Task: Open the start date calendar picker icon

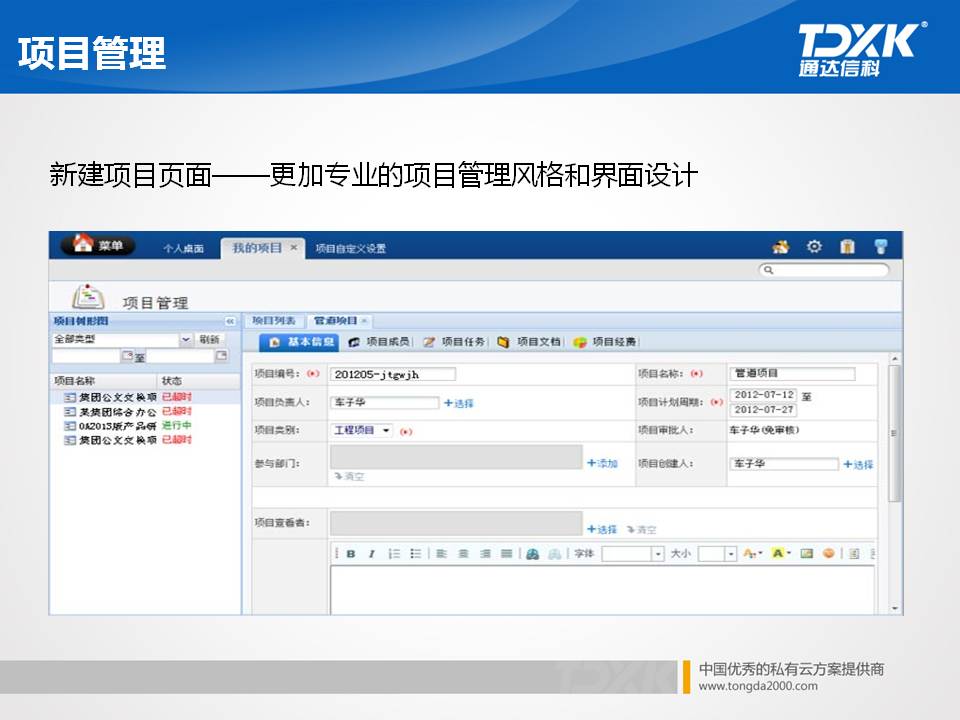Action: 127,355
